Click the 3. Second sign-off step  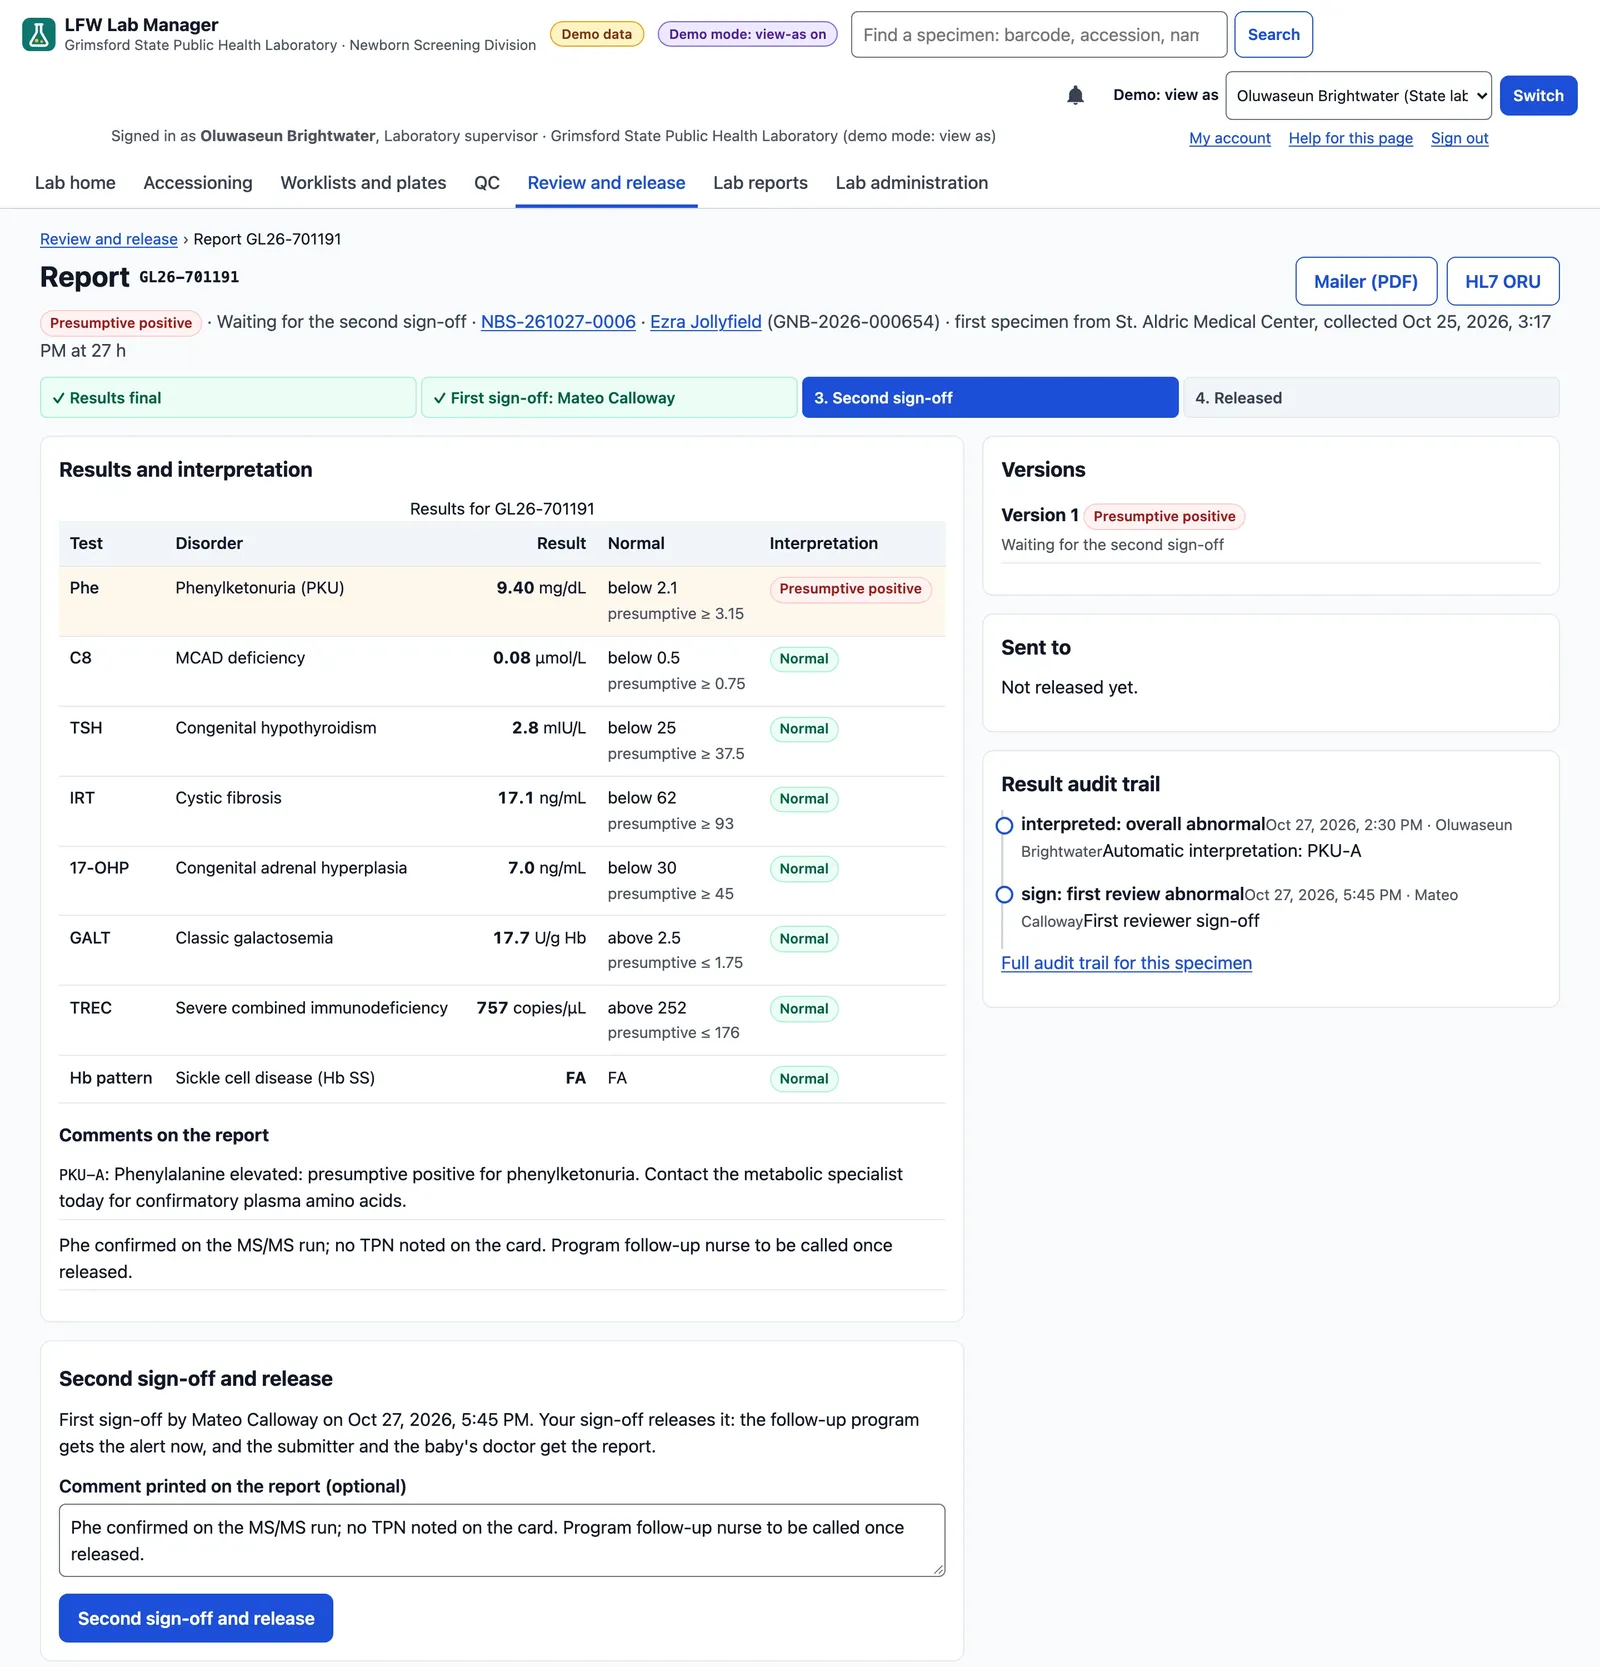[990, 398]
